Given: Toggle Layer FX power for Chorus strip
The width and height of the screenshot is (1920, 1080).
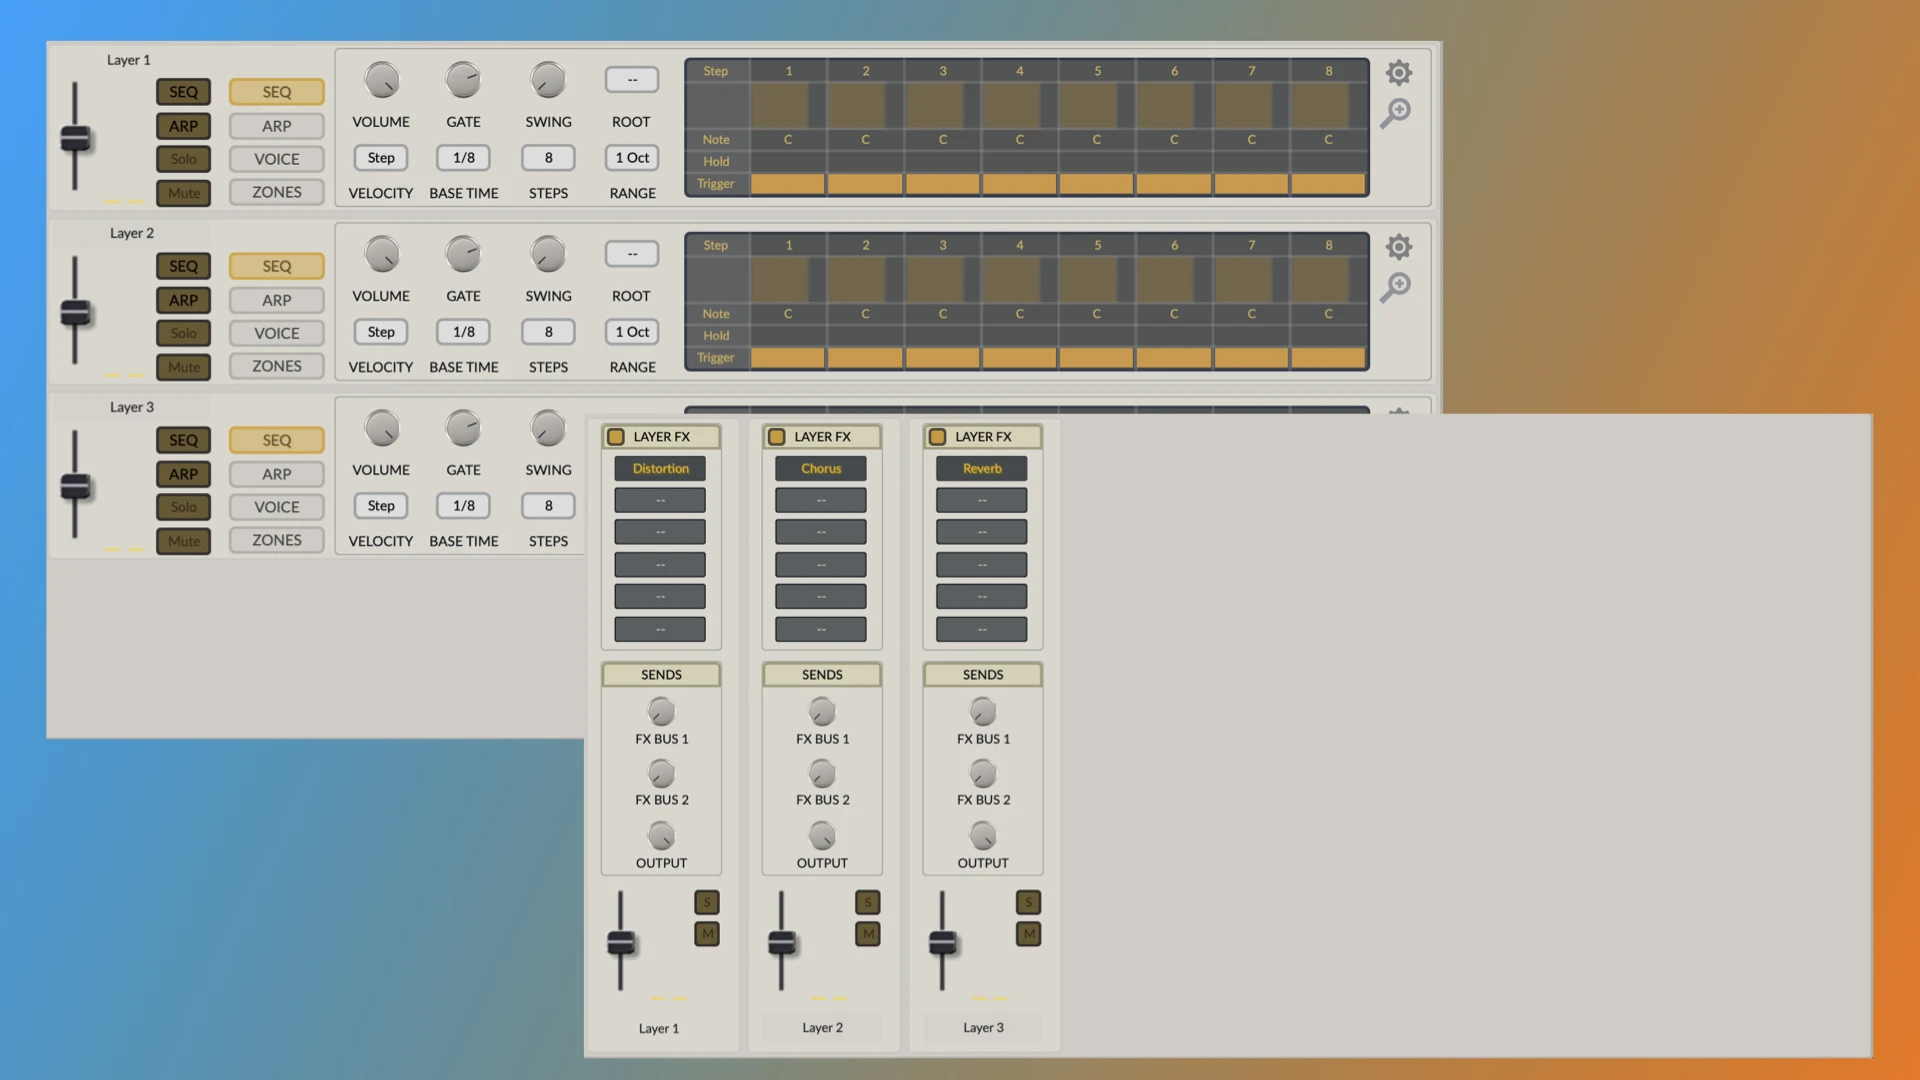Looking at the screenshot, I should pyautogui.click(x=777, y=437).
